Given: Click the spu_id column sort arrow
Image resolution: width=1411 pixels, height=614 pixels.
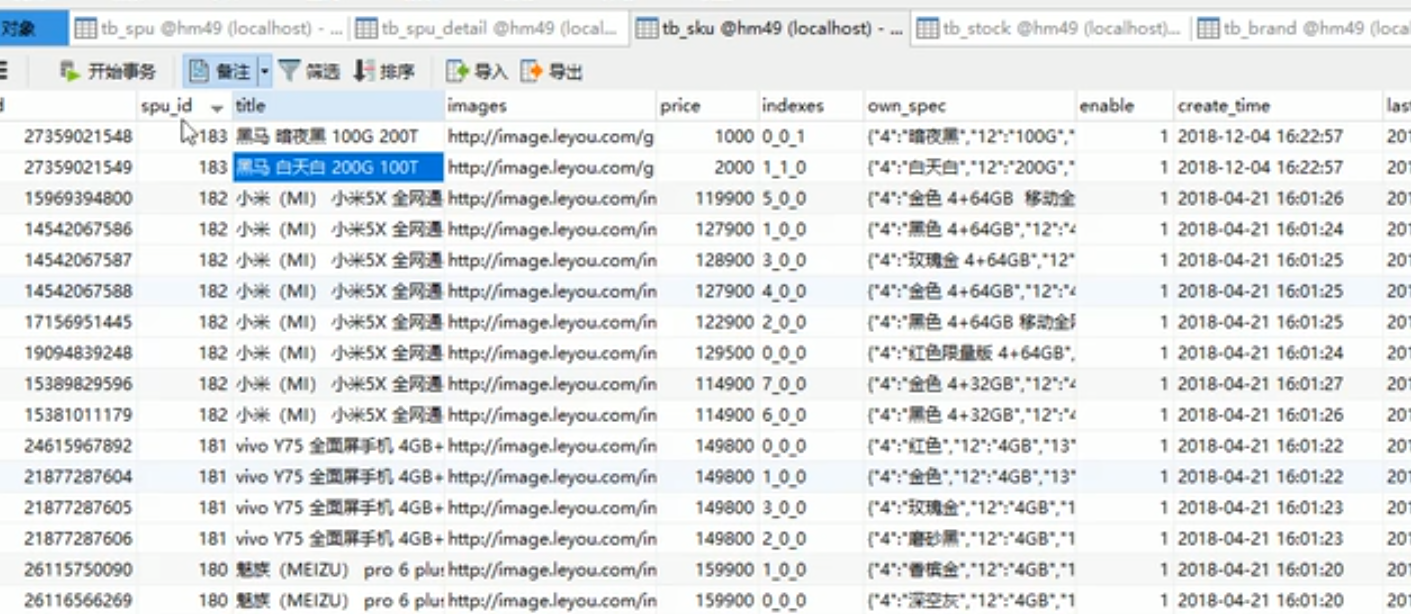Looking at the screenshot, I should coord(217,107).
